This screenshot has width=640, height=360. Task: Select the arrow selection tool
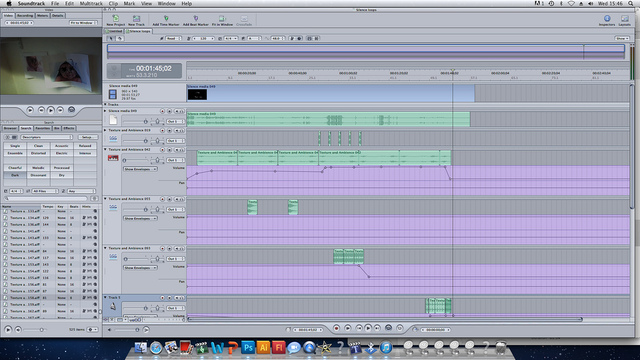(111, 38)
